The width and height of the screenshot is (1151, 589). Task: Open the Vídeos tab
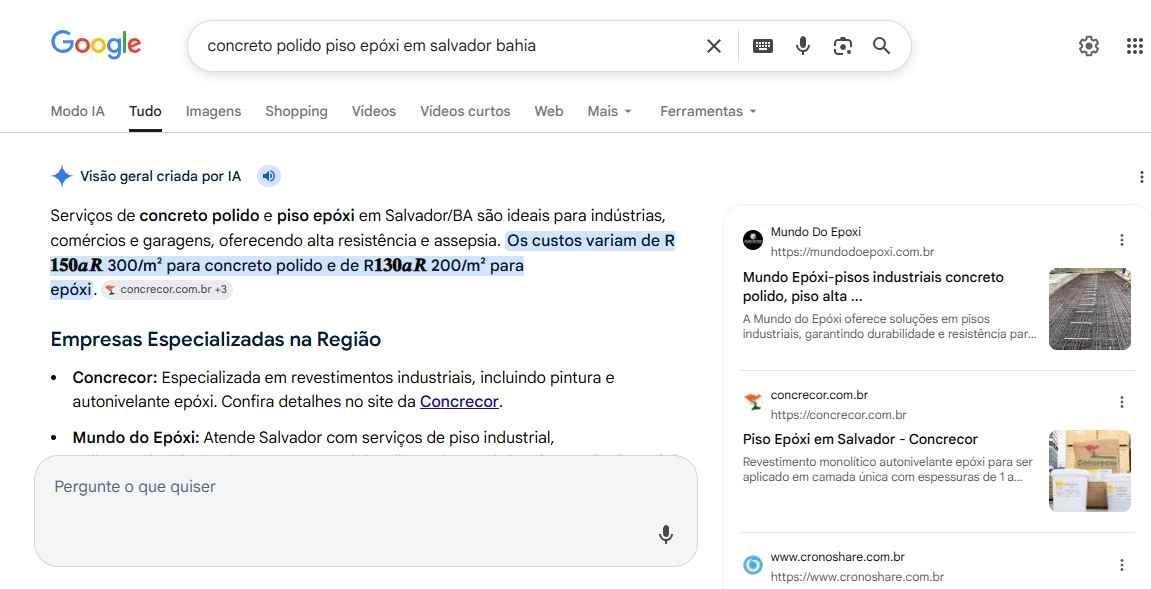coord(374,112)
